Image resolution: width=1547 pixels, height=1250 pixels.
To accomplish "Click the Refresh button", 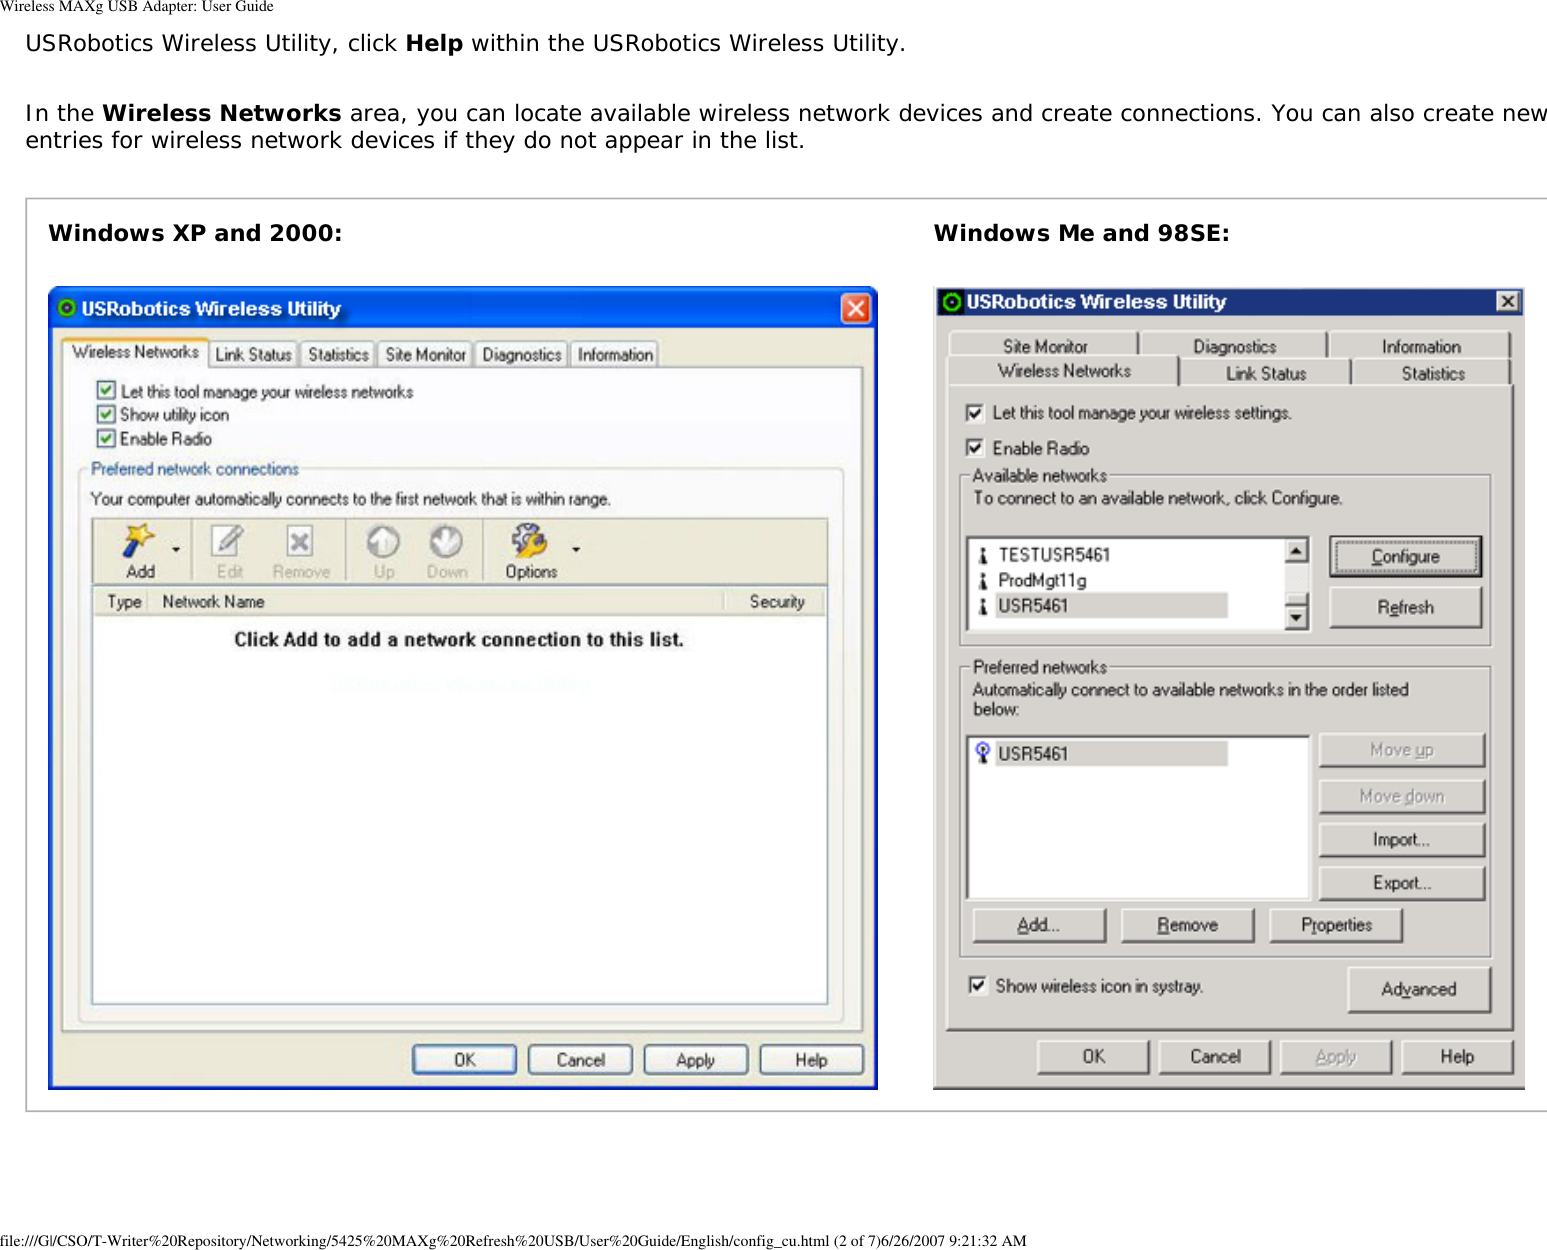I will [x=1405, y=607].
